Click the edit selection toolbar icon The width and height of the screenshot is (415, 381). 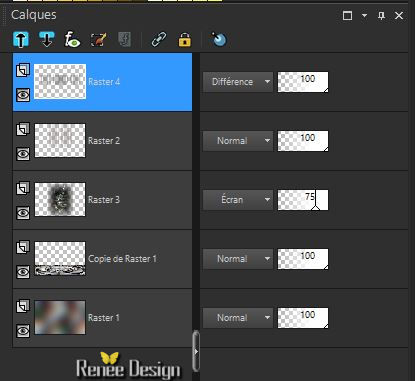point(99,39)
